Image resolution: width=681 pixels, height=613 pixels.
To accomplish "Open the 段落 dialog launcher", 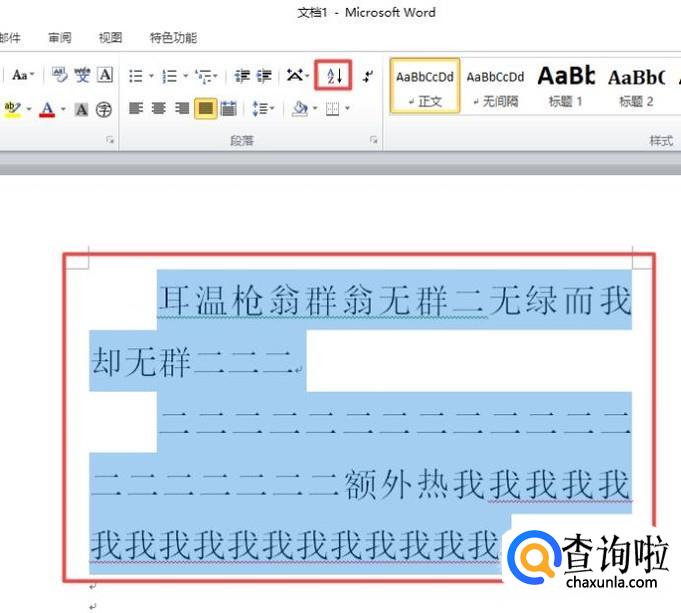I will 374,141.
